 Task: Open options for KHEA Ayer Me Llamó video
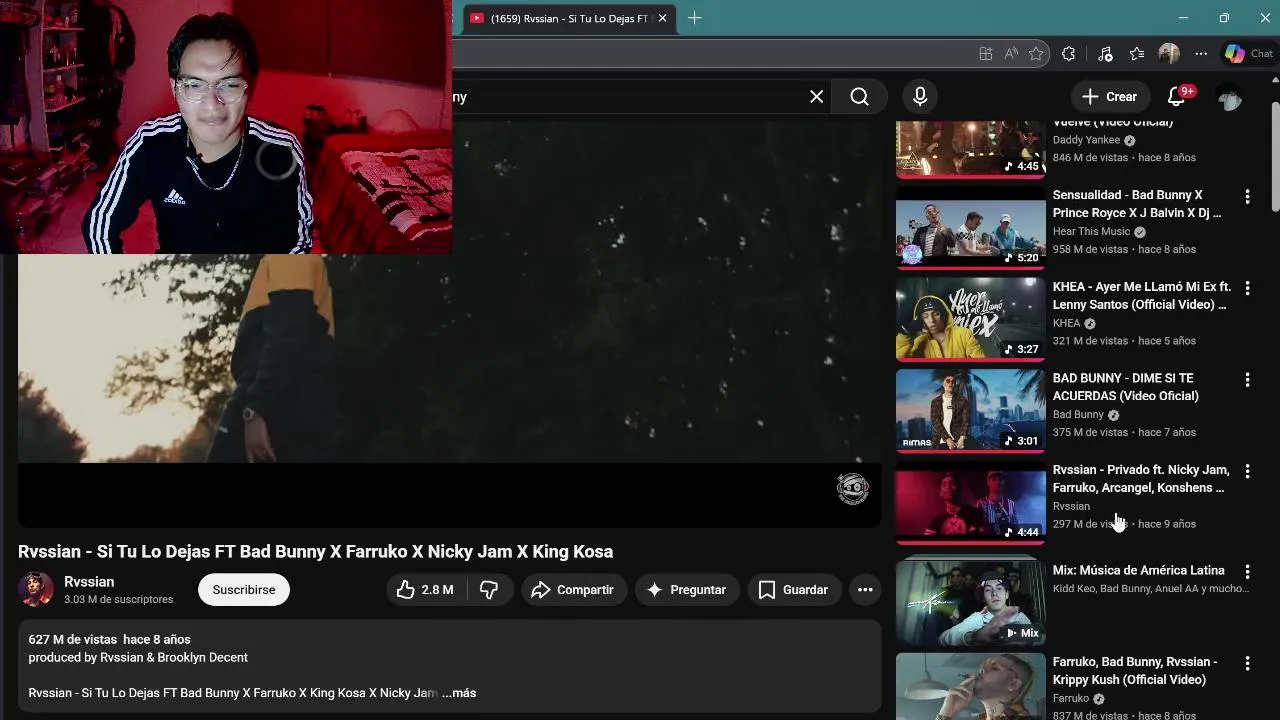1247,288
